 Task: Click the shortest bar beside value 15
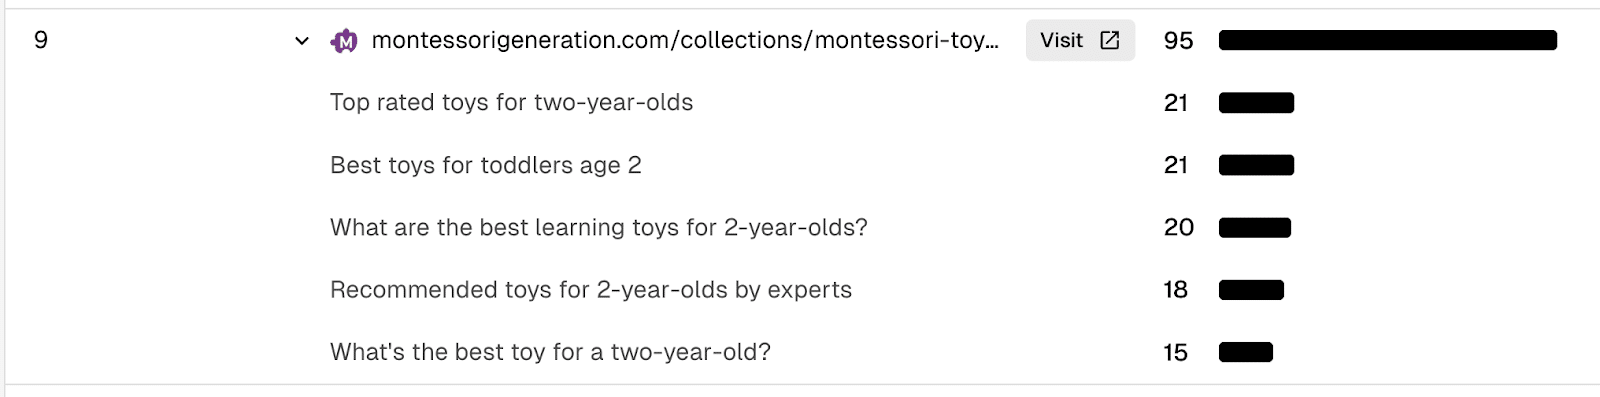pyautogui.click(x=1246, y=352)
